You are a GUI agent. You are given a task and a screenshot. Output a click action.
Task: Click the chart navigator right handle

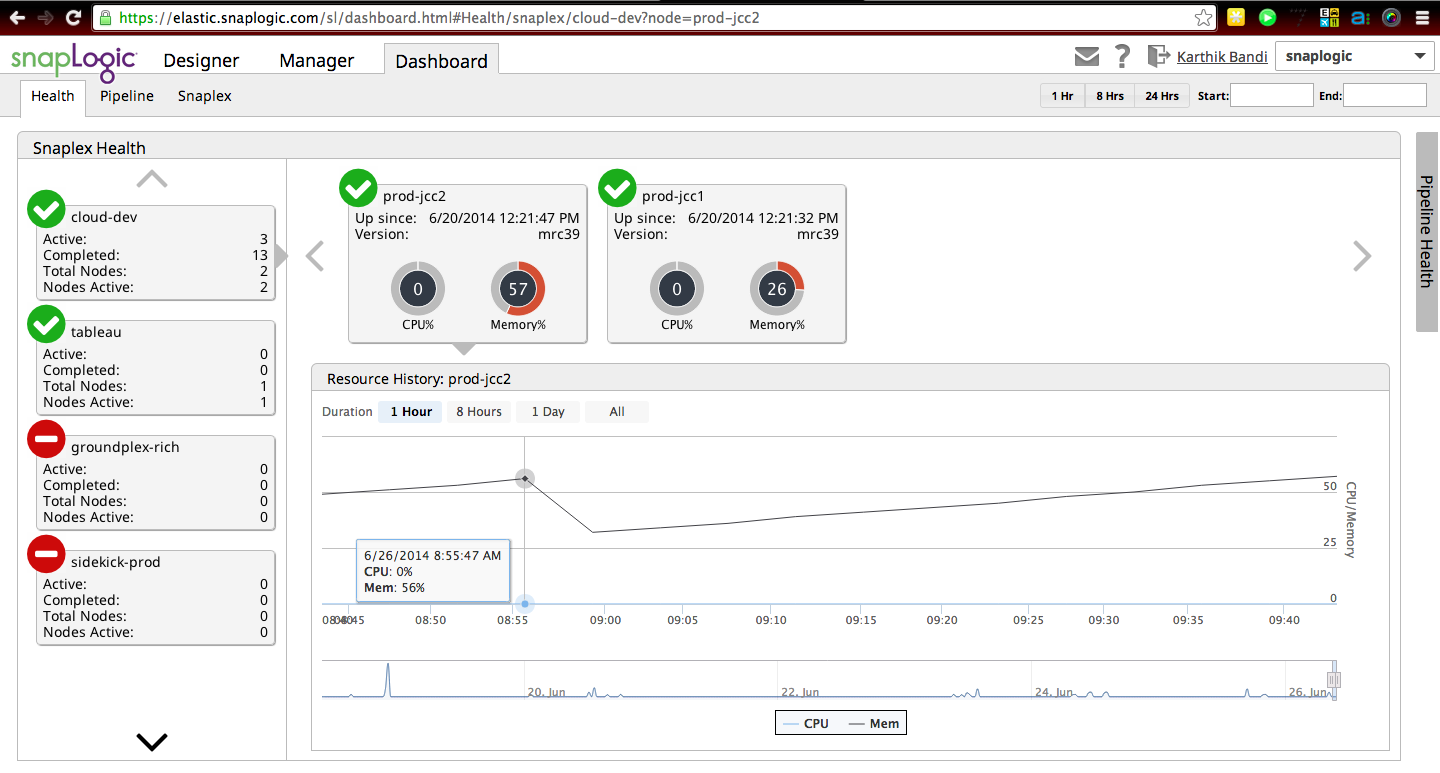pyautogui.click(x=1333, y=680)
